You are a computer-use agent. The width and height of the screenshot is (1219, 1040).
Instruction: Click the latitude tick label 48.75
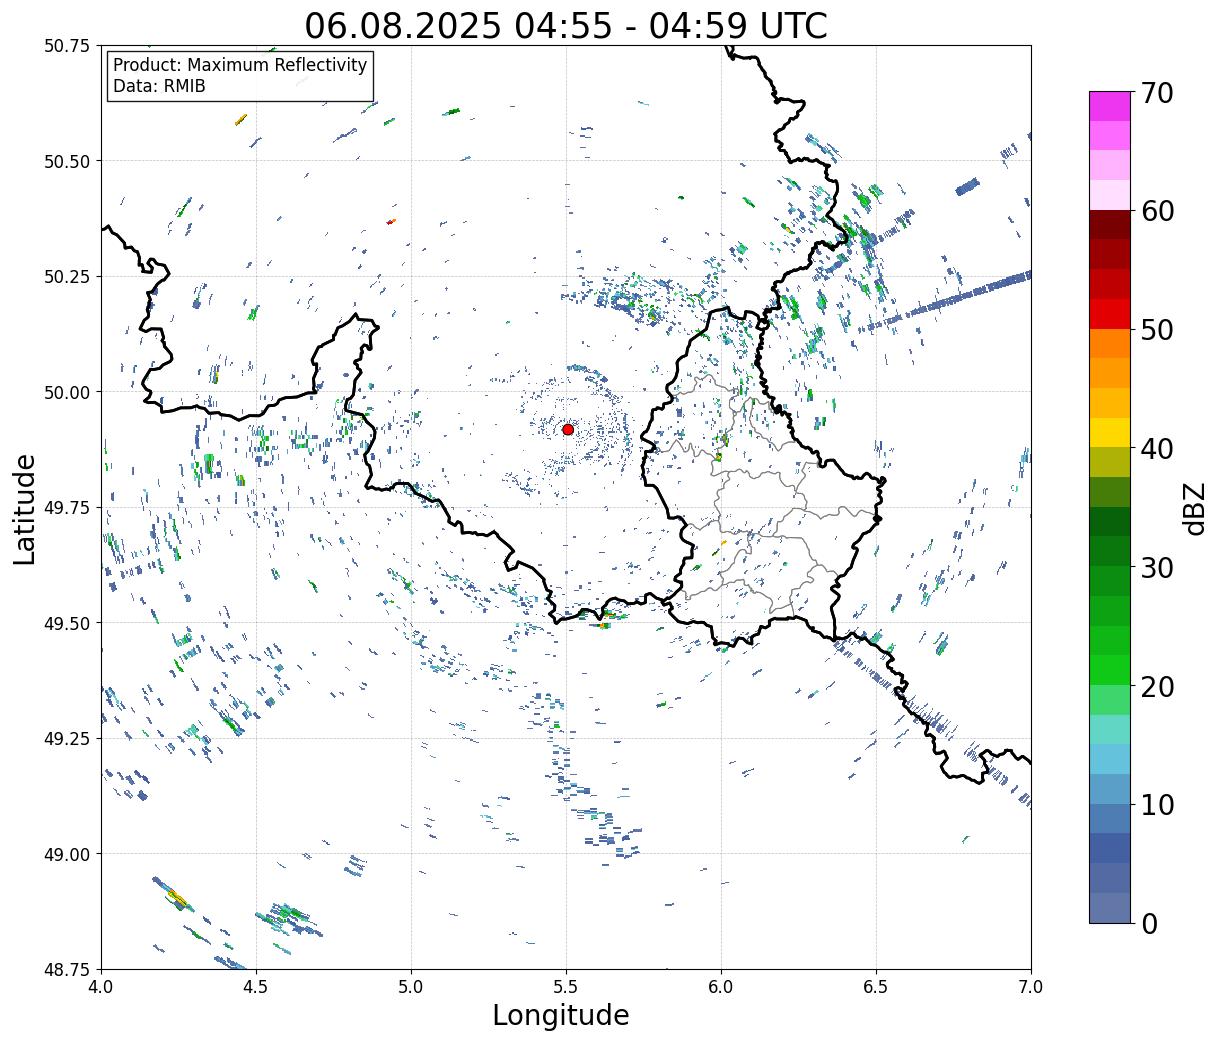[67, 969]
